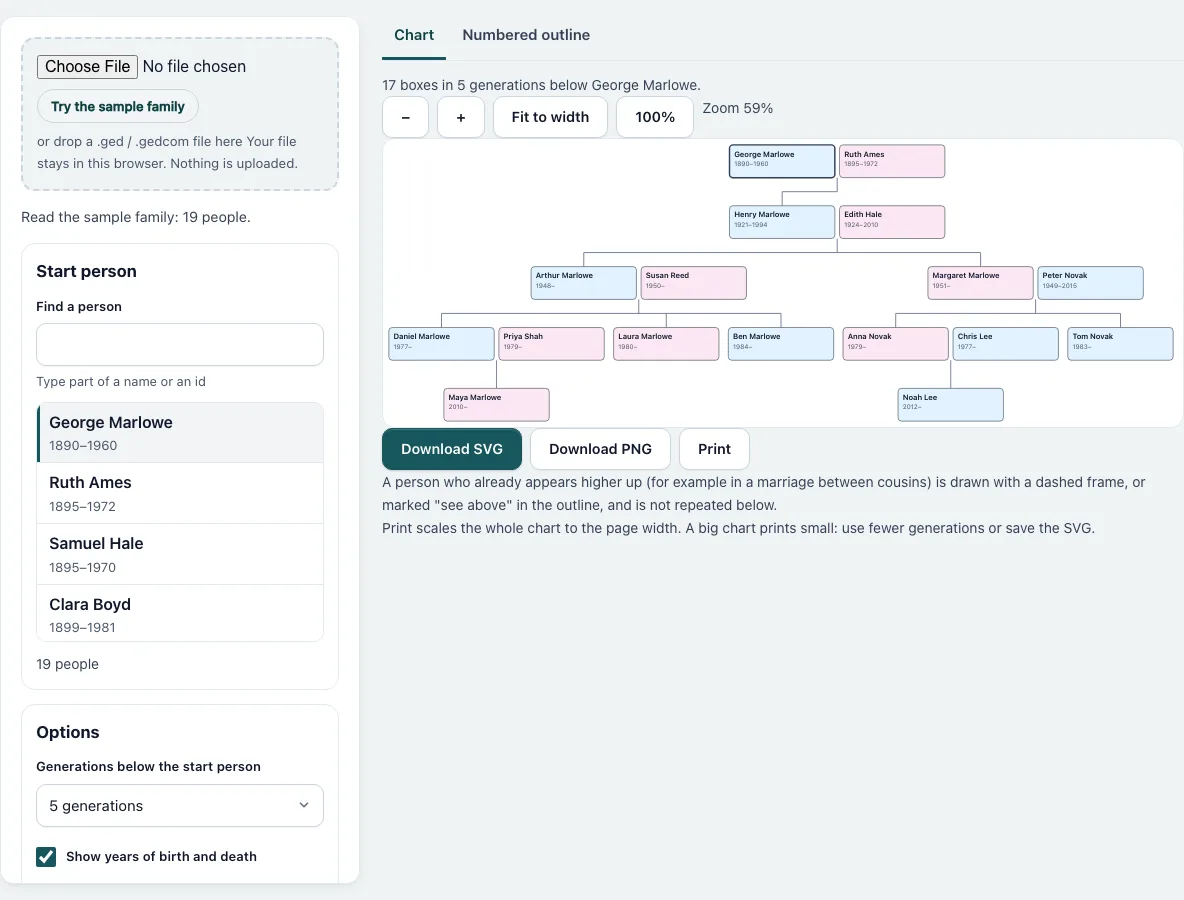Select the Henry Marlowe chart box
The width and height of the screenshot is (1184, 900).
pyautogui.click(x=782, y=222)
